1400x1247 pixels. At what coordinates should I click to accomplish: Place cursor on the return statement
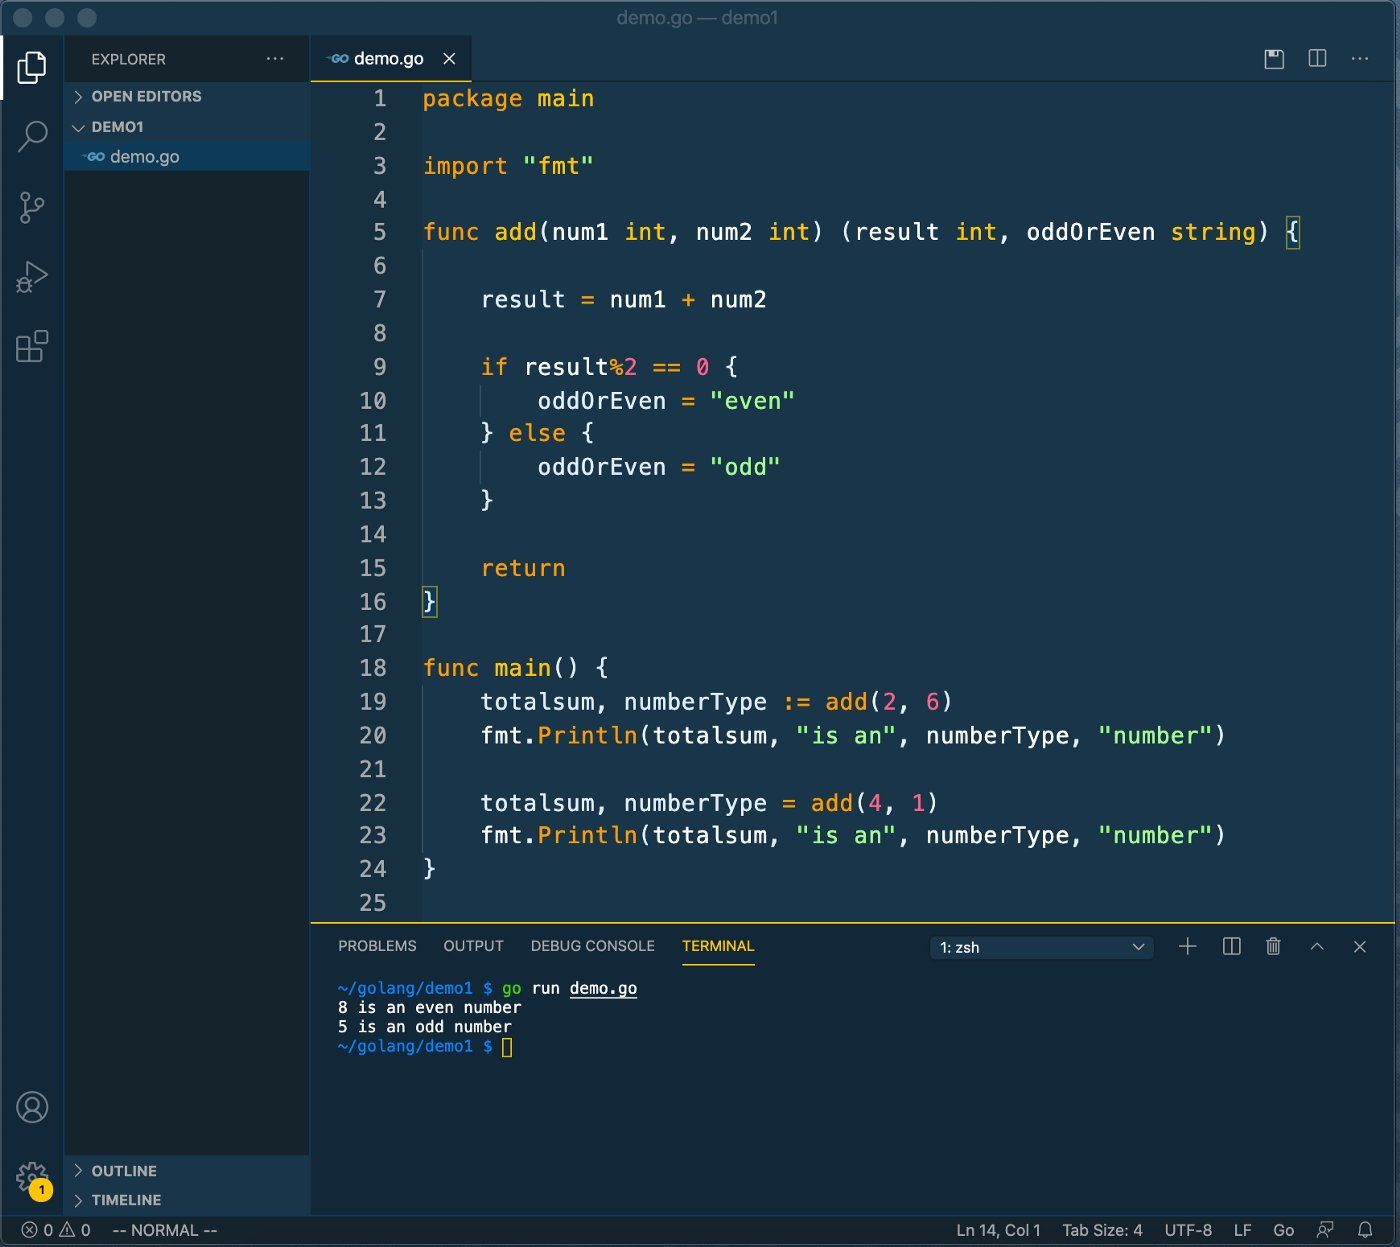pyautogui.click(x=523, y=568)
